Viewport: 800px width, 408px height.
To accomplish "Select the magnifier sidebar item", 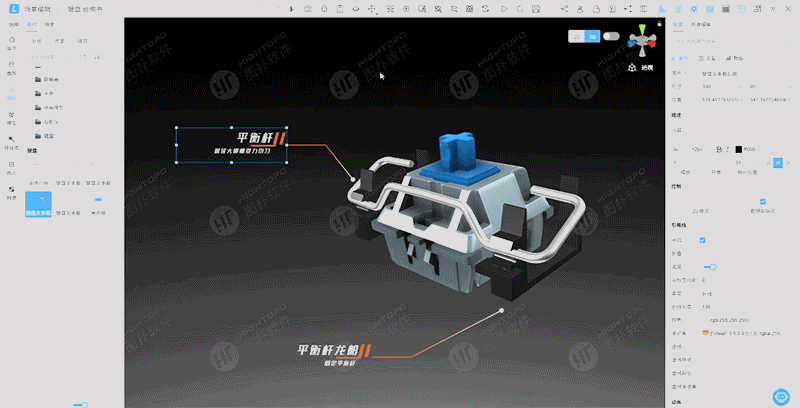I will (x=11, y=142).
